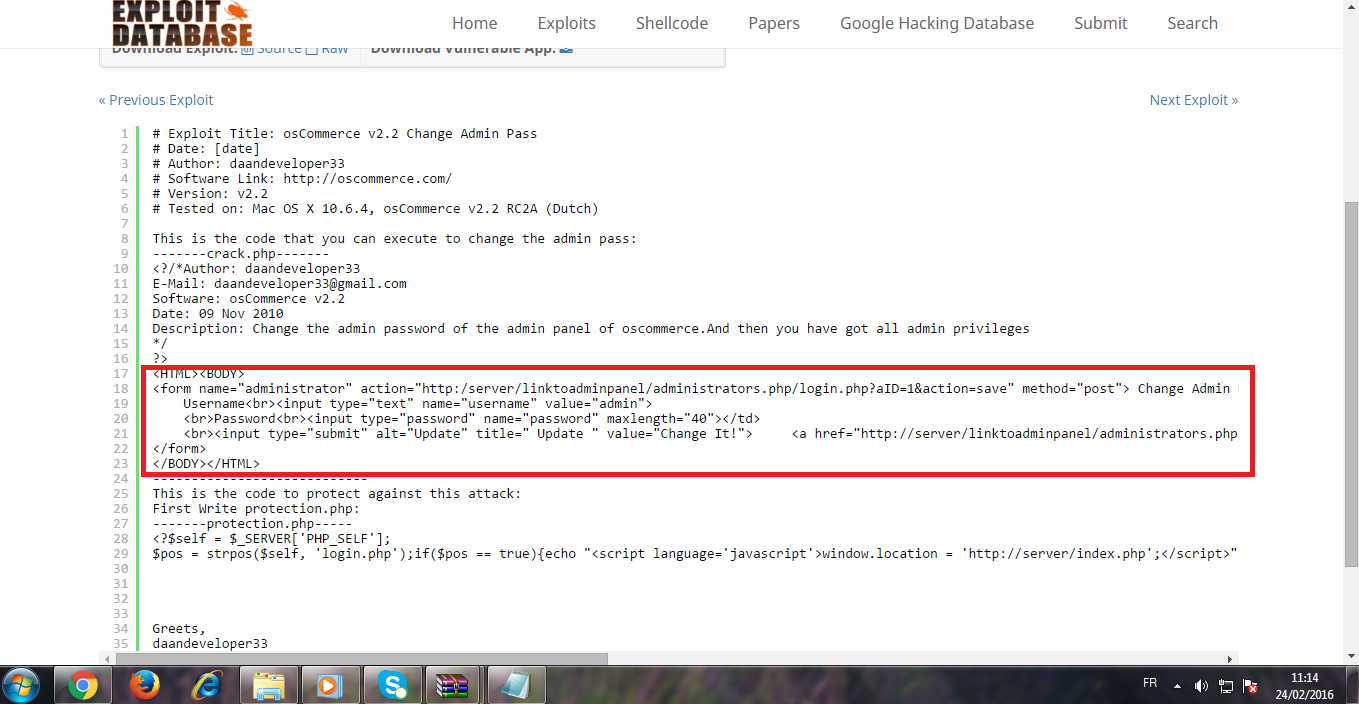1359x704 pixels.
Task: Select Papers in the navigation bar
Action: [x=774, y=23]
